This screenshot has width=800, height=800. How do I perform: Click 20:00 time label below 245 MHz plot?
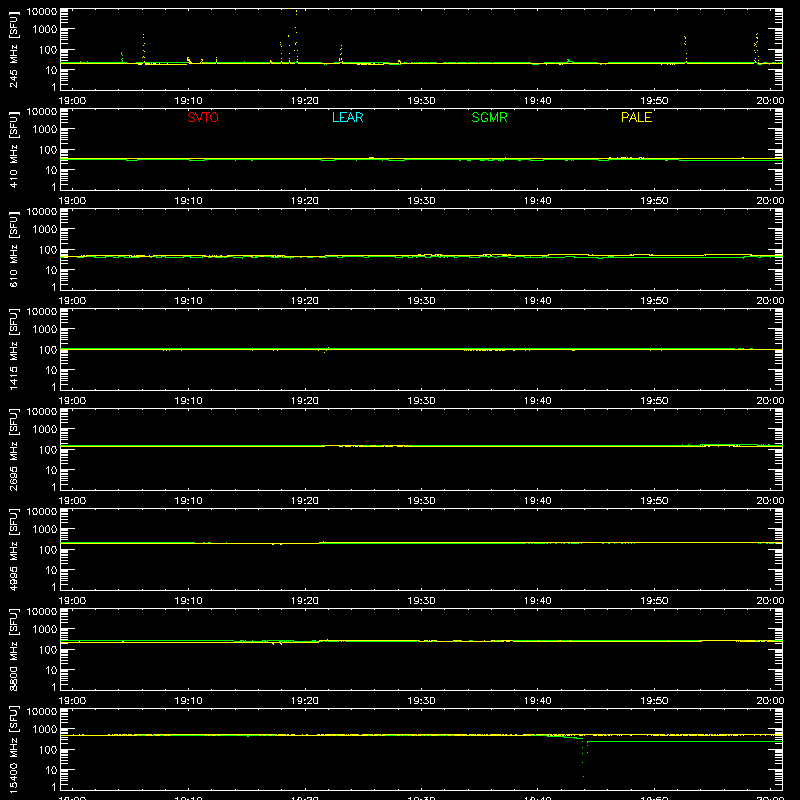pyautogui.click(x=770, y=101)
